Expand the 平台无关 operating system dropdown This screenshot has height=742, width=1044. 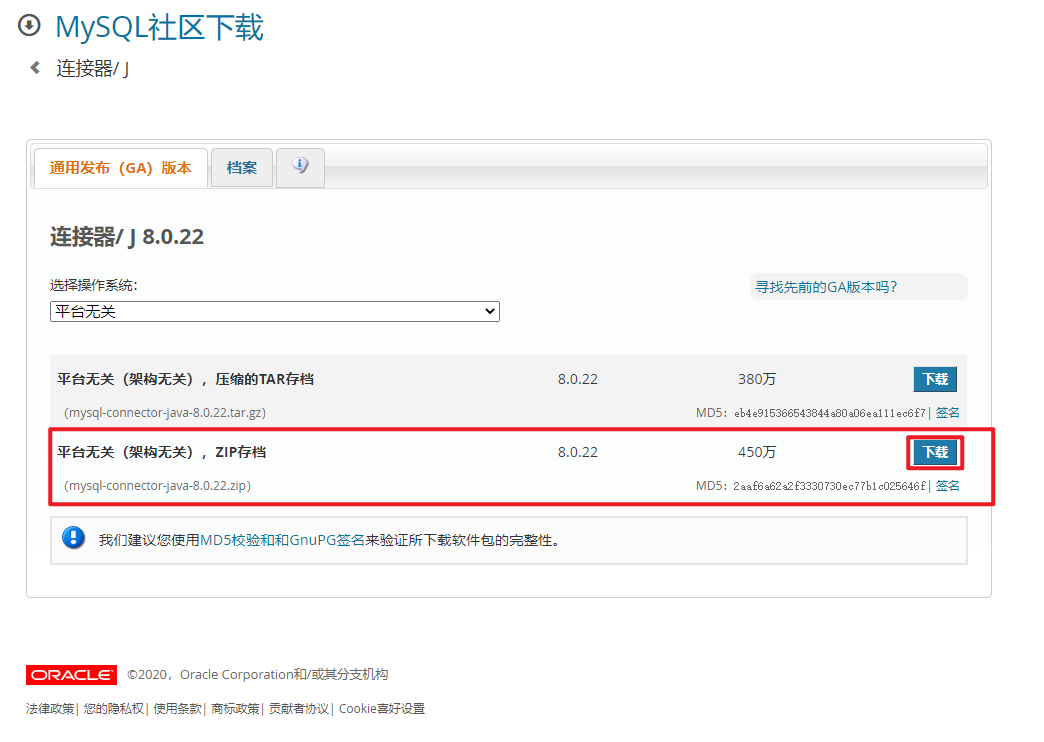click(274, 311)
